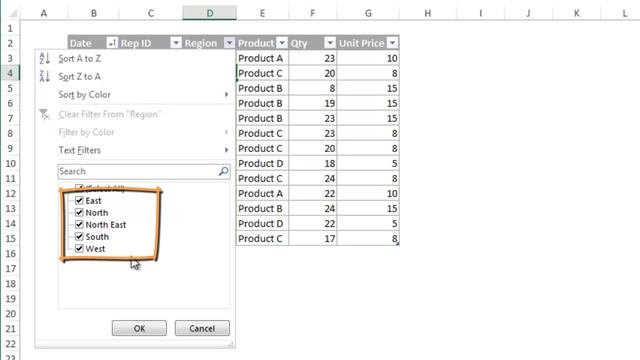Select column D header
The height and width of the screenshot is (360, 640).
click(x=209, y=13)
